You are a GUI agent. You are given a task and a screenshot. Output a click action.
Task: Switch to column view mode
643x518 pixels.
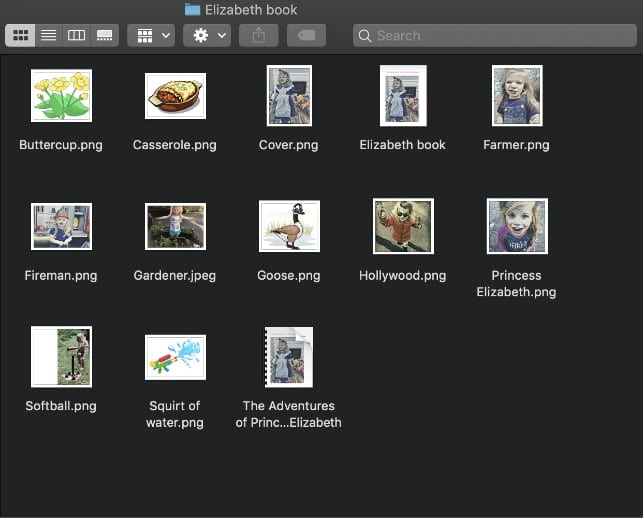pyautogui.click(x=76, y=35)
